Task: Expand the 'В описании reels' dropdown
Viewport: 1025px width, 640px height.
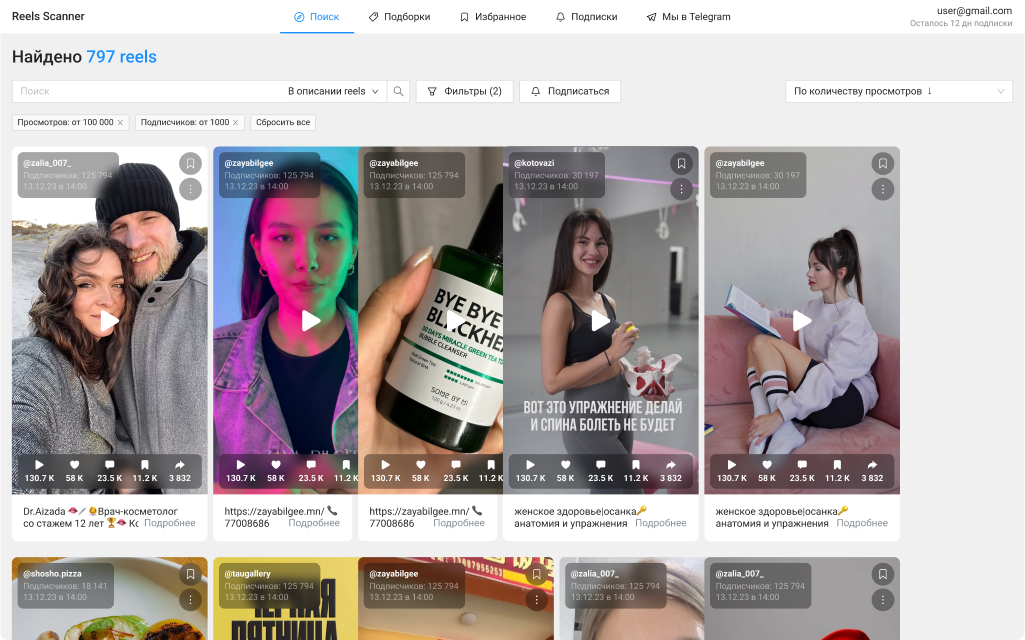Action: click(334, 91)
